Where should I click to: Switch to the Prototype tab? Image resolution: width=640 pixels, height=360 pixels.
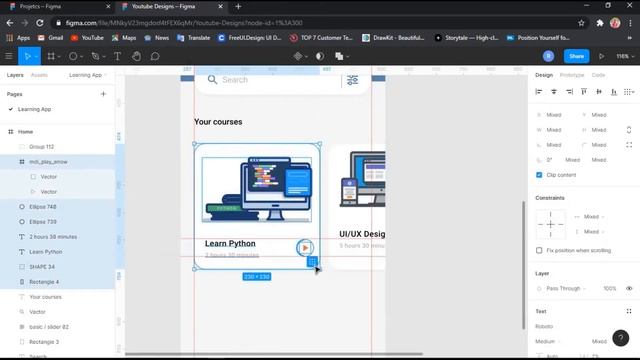pyautogui.click(x=572, y=75)
